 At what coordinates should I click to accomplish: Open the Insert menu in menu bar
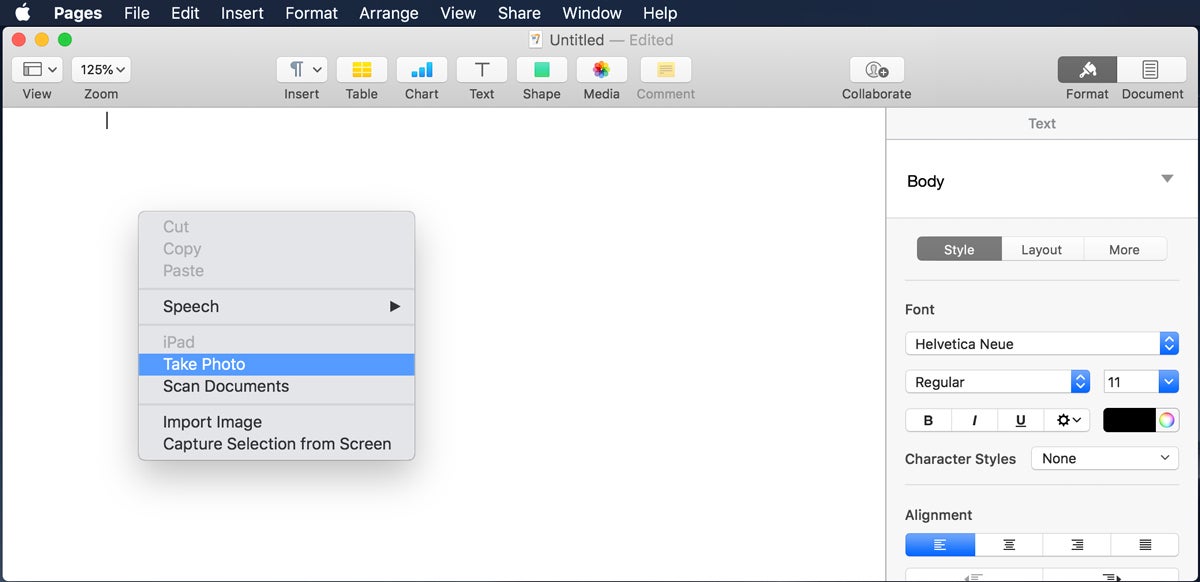(242, 13)
